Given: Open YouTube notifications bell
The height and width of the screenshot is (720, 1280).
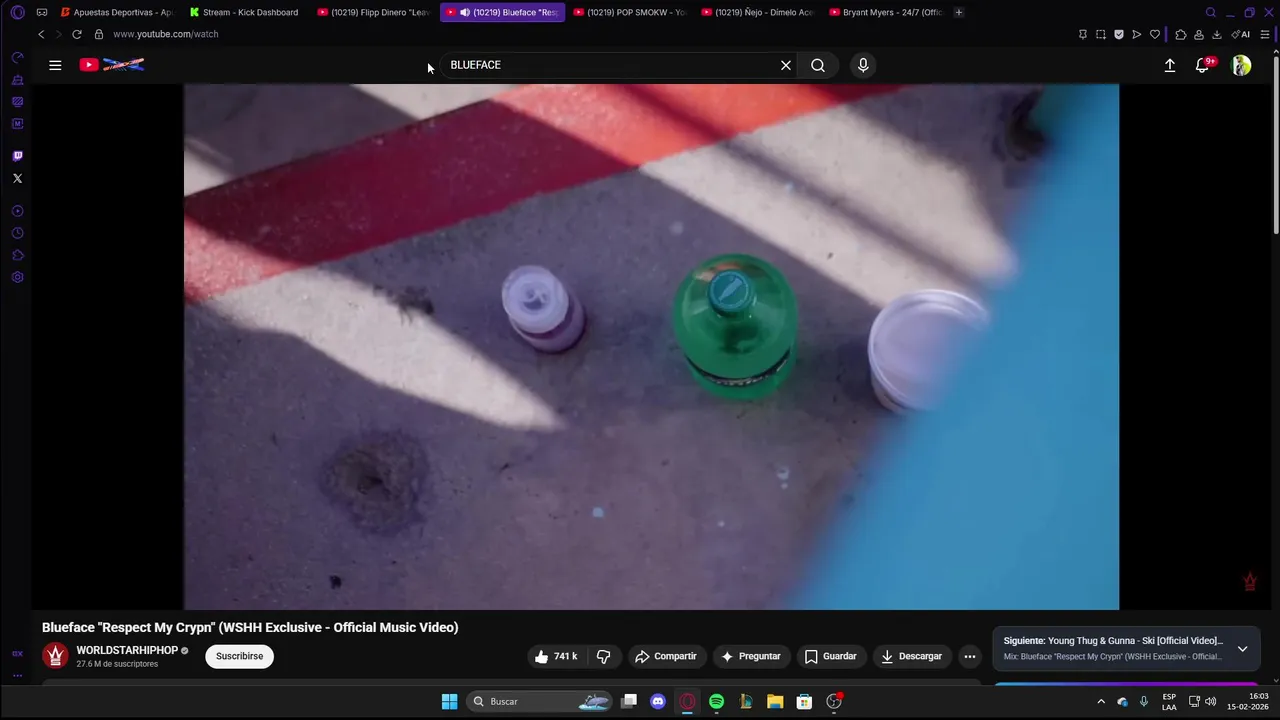Looking at the screenshot, I should point(1202,65).
